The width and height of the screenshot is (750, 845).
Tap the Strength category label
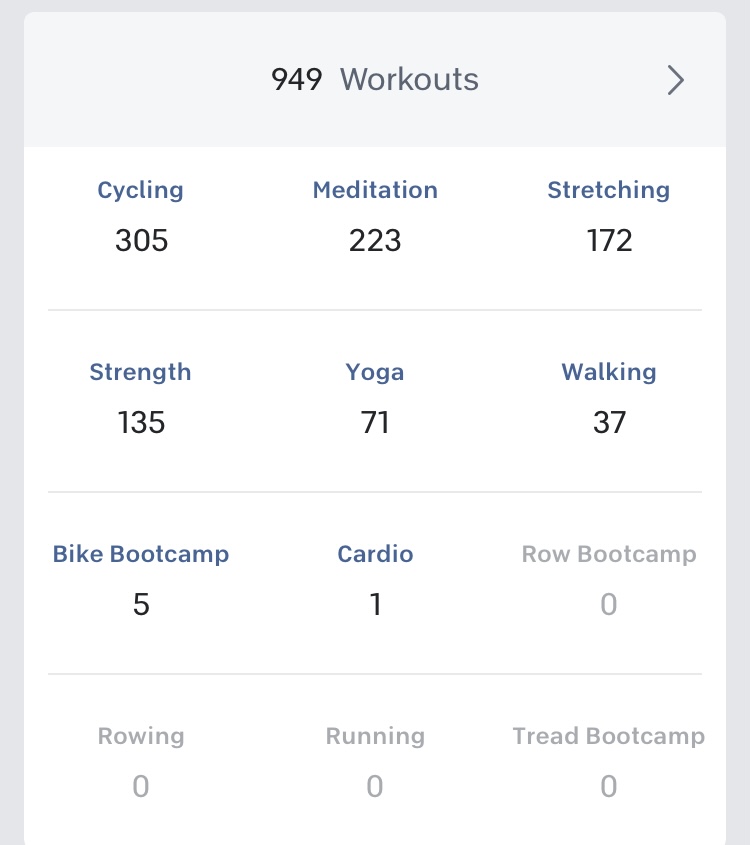pos(140,372)
